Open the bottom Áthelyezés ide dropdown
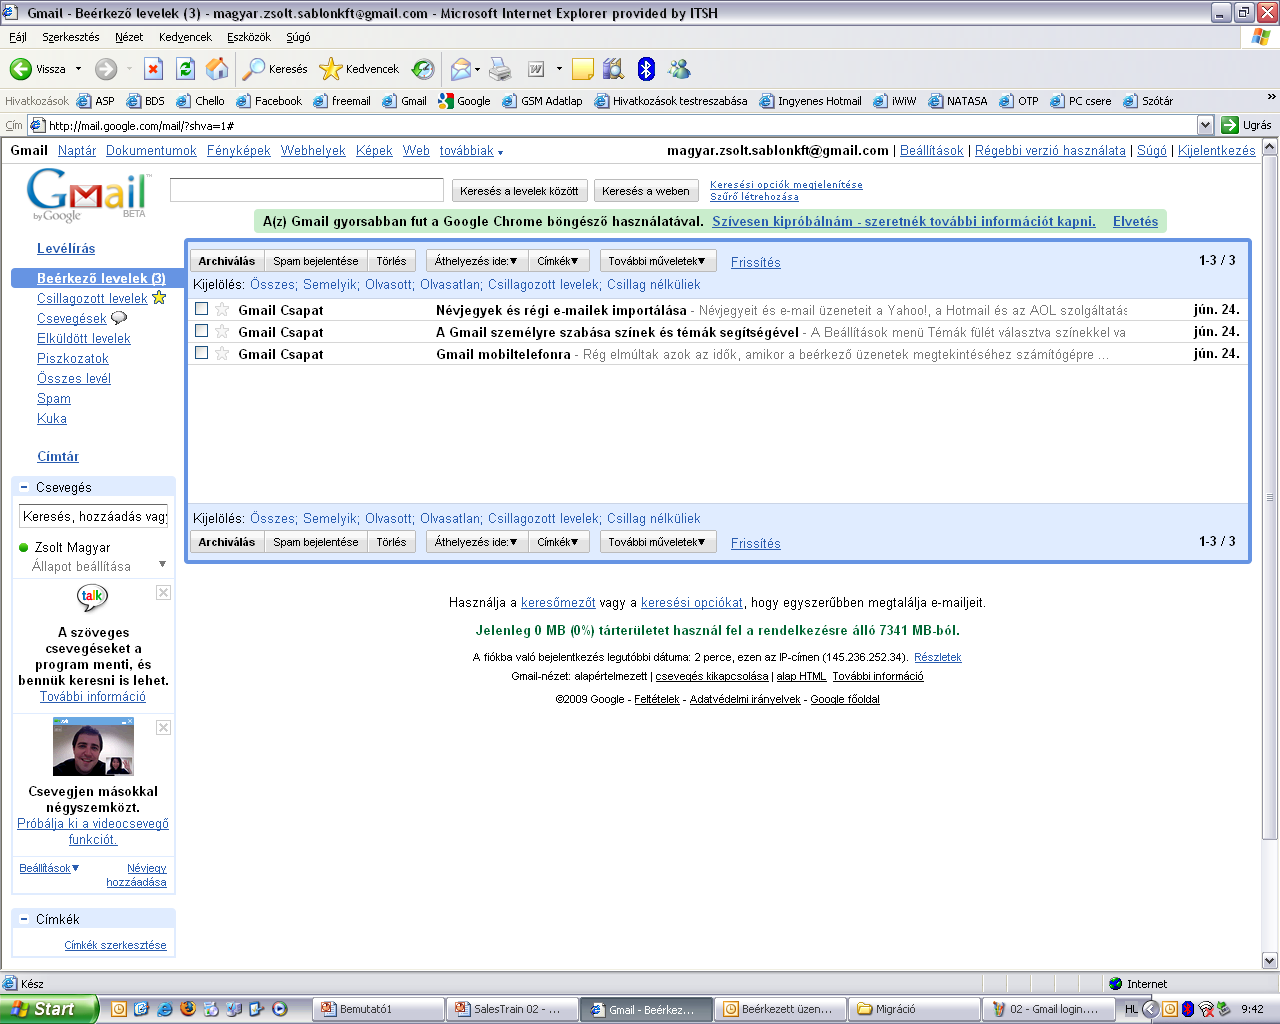Image resolution: width=1280 pixels, height=1024 pixels. tap(476, 542)
